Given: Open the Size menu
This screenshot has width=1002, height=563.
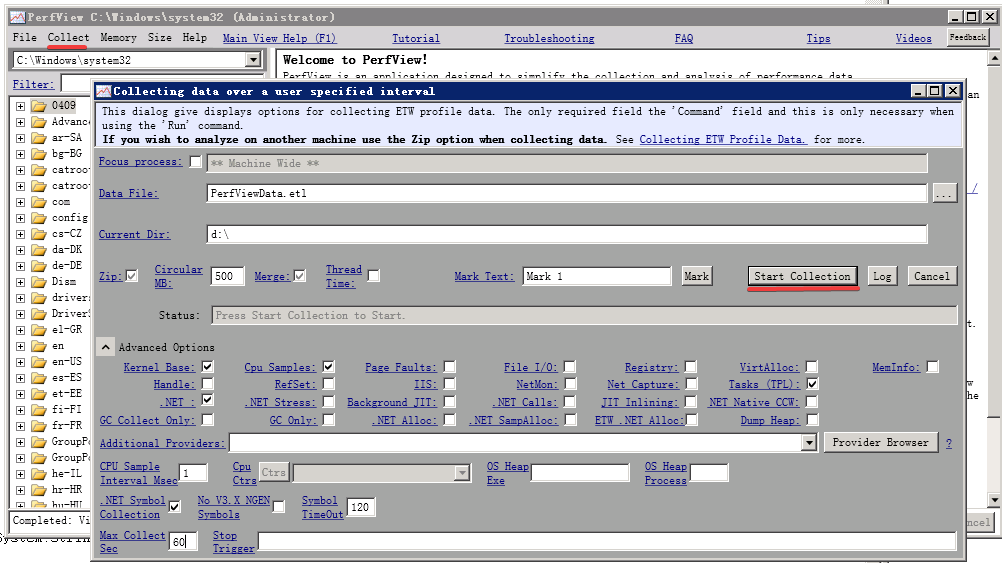Looking at the screenshot, I should [160, 38].
